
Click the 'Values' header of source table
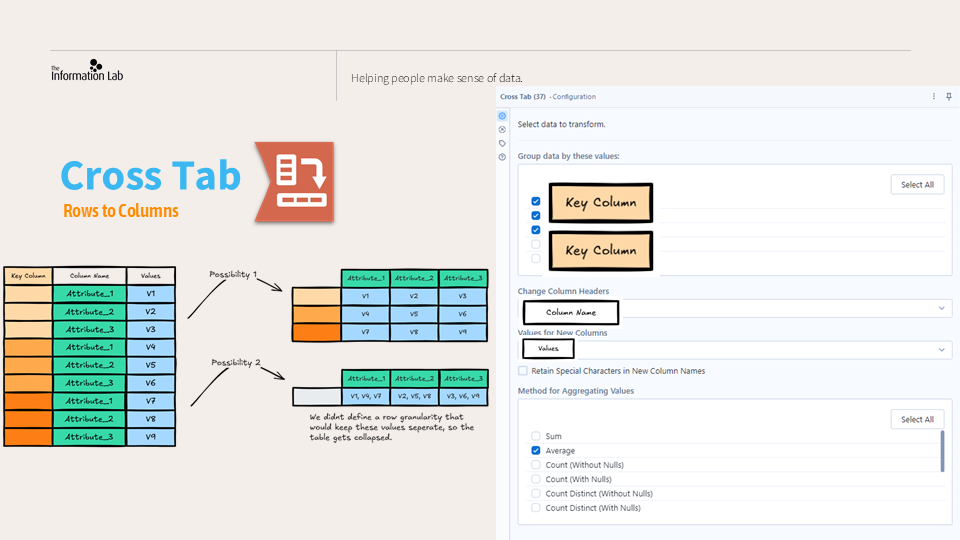pyautogui.click(x=151, y=276)
